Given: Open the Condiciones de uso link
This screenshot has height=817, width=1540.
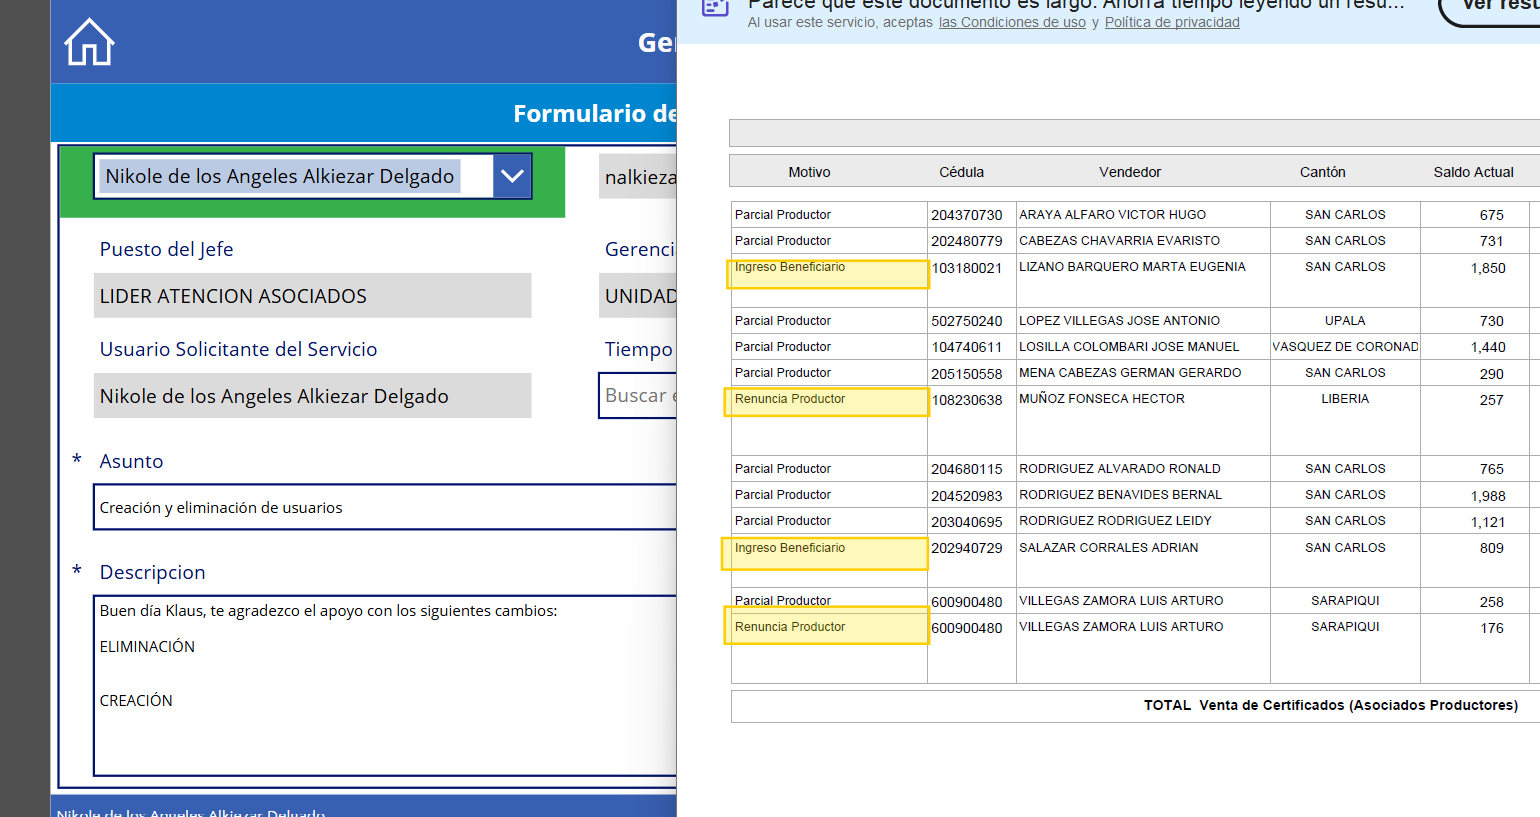Looking at the screenshot, I should (1011, 23).
